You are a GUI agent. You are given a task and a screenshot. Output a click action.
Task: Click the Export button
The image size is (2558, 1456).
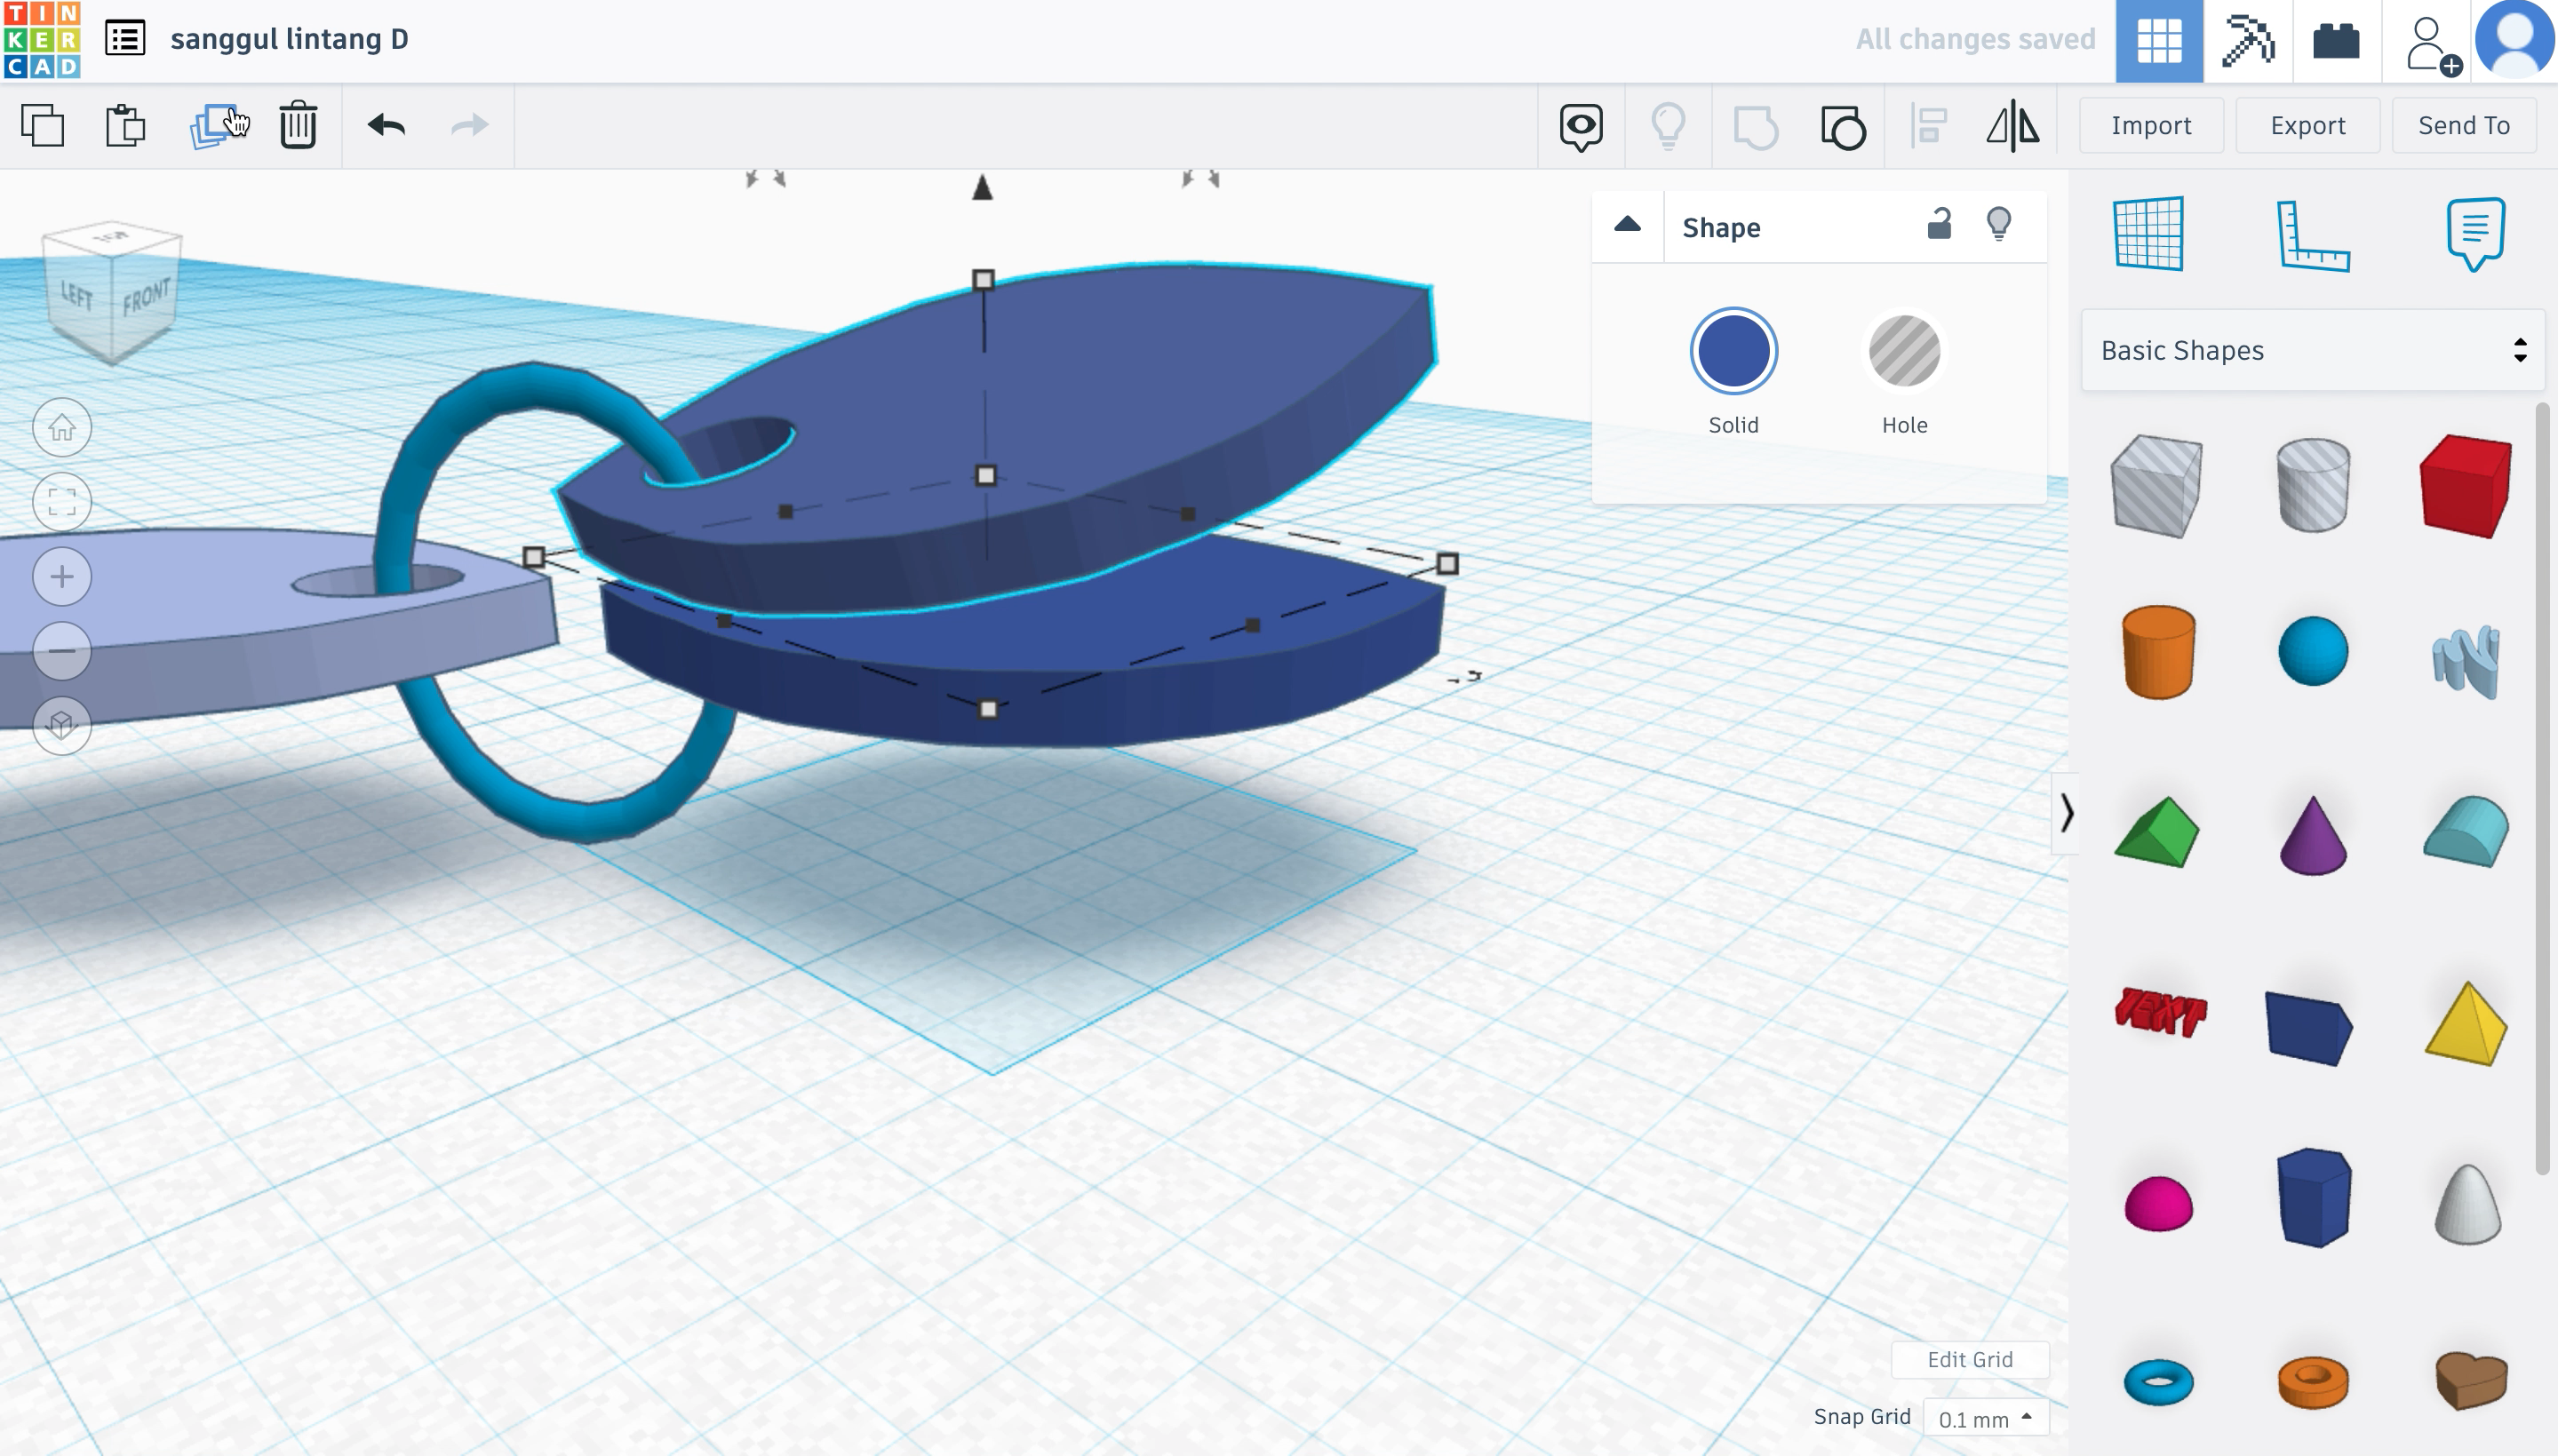point(2307,126)
